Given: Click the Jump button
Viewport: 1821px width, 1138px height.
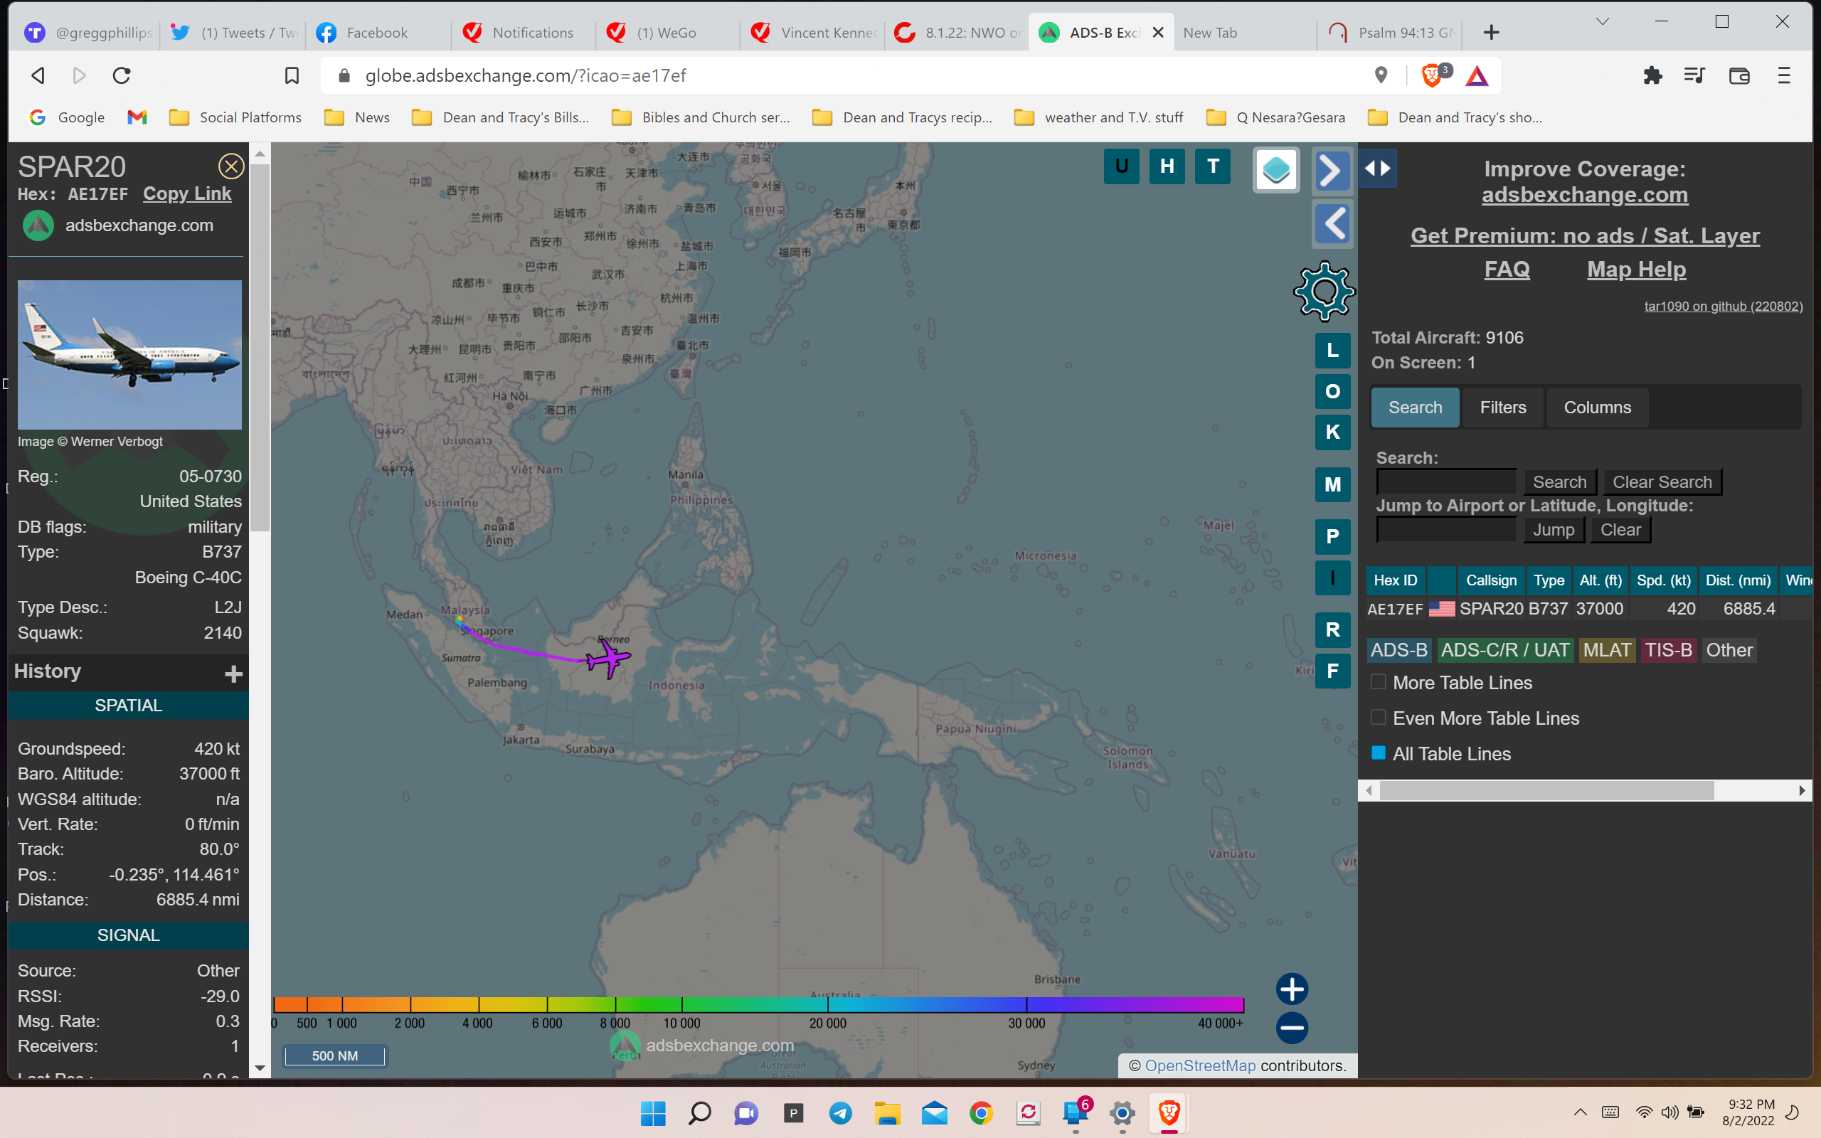Looking at the screenshot, I should click(1553, 530).
